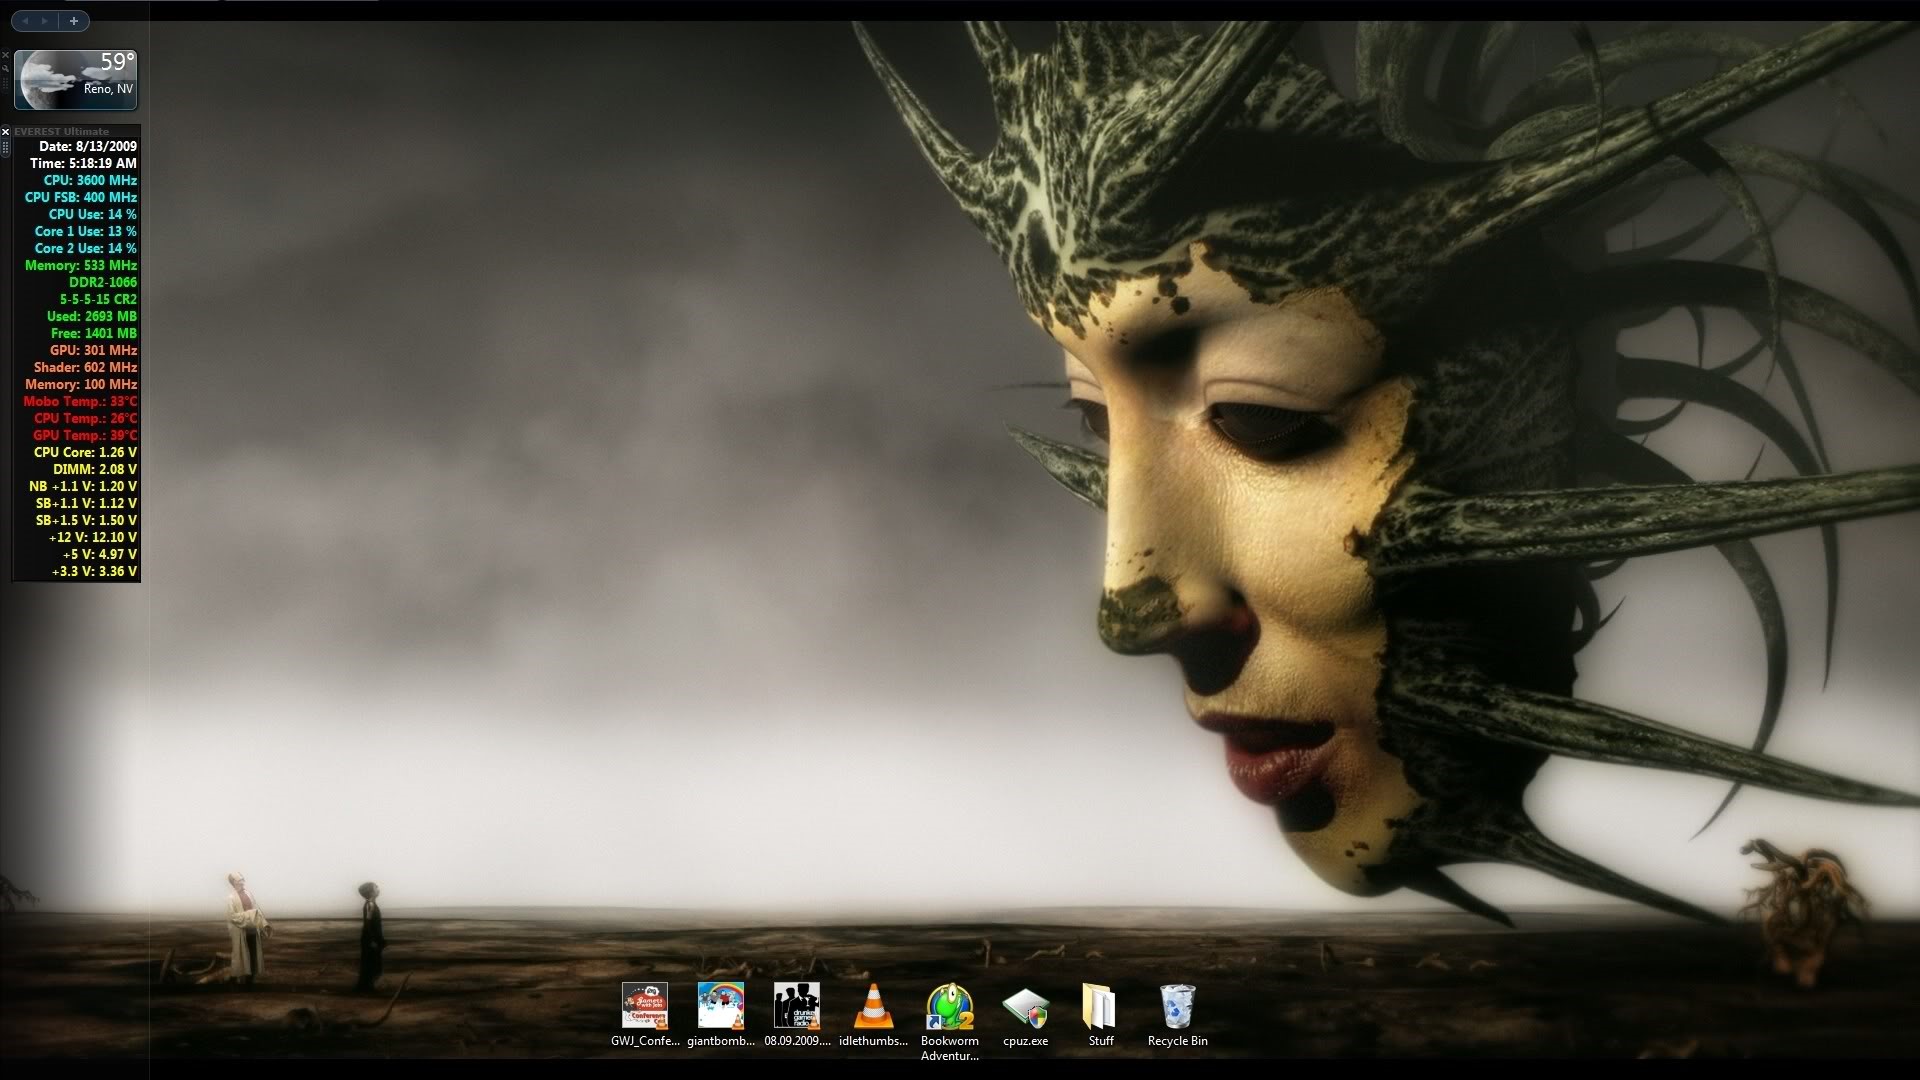Open weather gadget options wrench
The image size is (1920, 1080).
click(6, 68)
